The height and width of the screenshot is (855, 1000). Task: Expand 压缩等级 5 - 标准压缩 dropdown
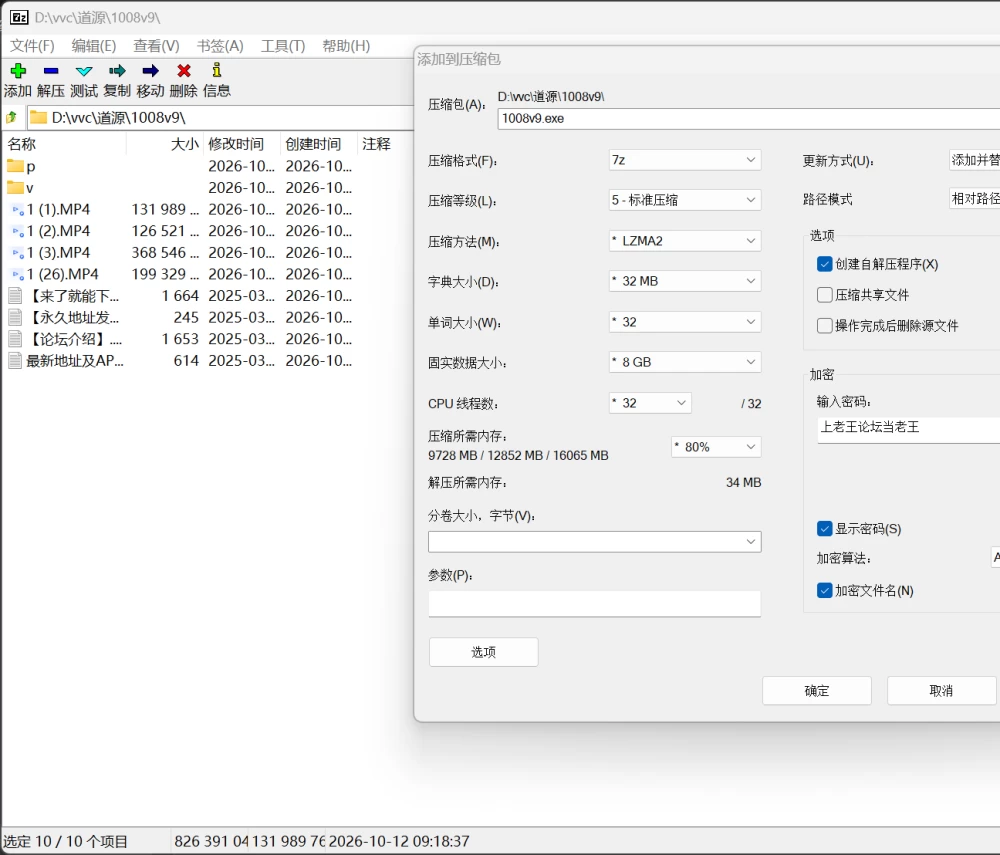point(684,200)
